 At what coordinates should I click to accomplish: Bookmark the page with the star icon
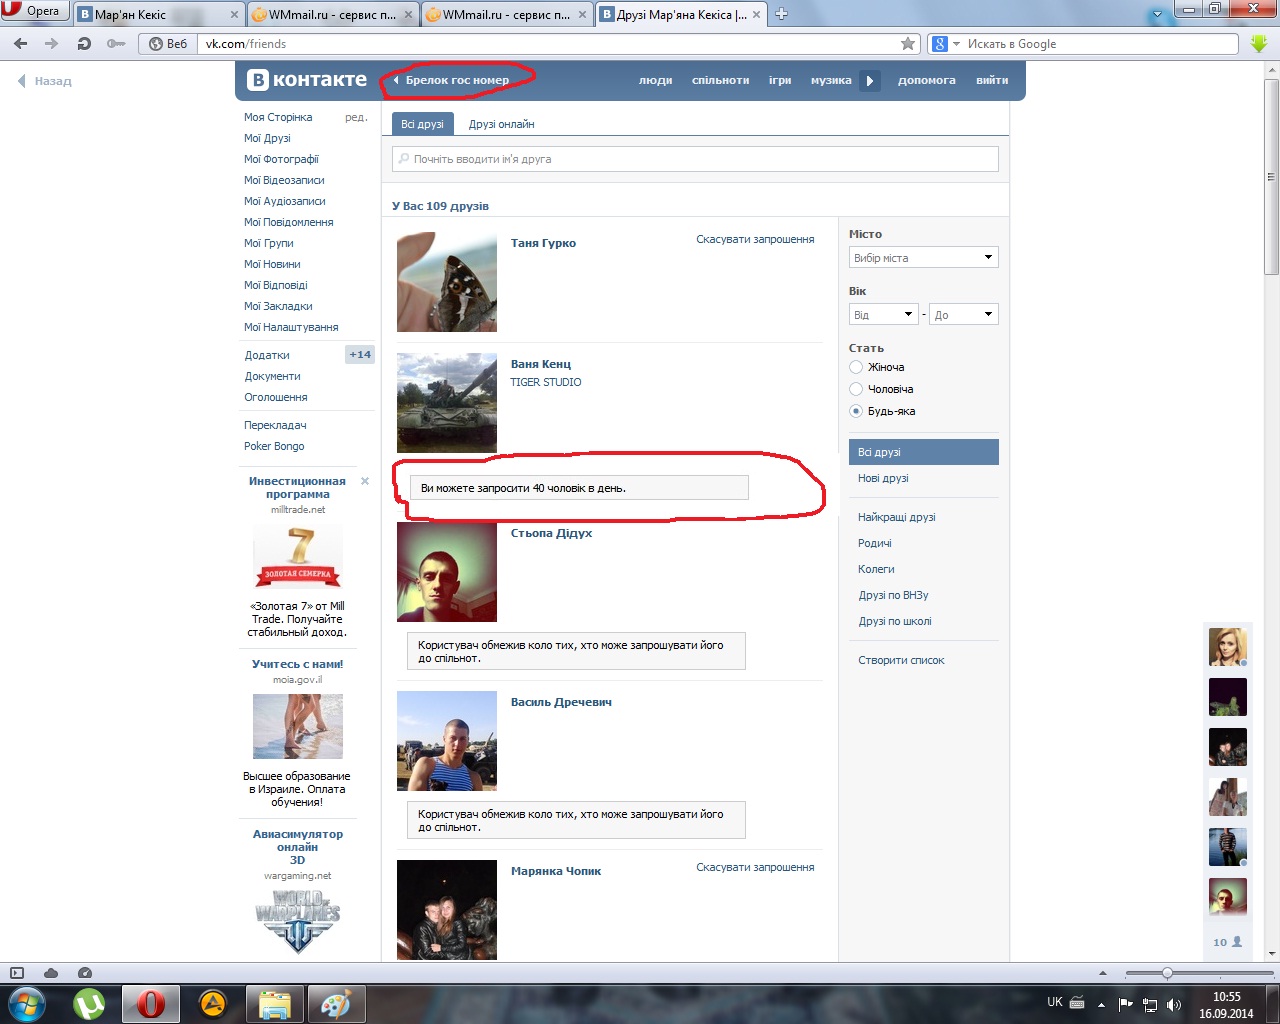click(x=908, y=44)
